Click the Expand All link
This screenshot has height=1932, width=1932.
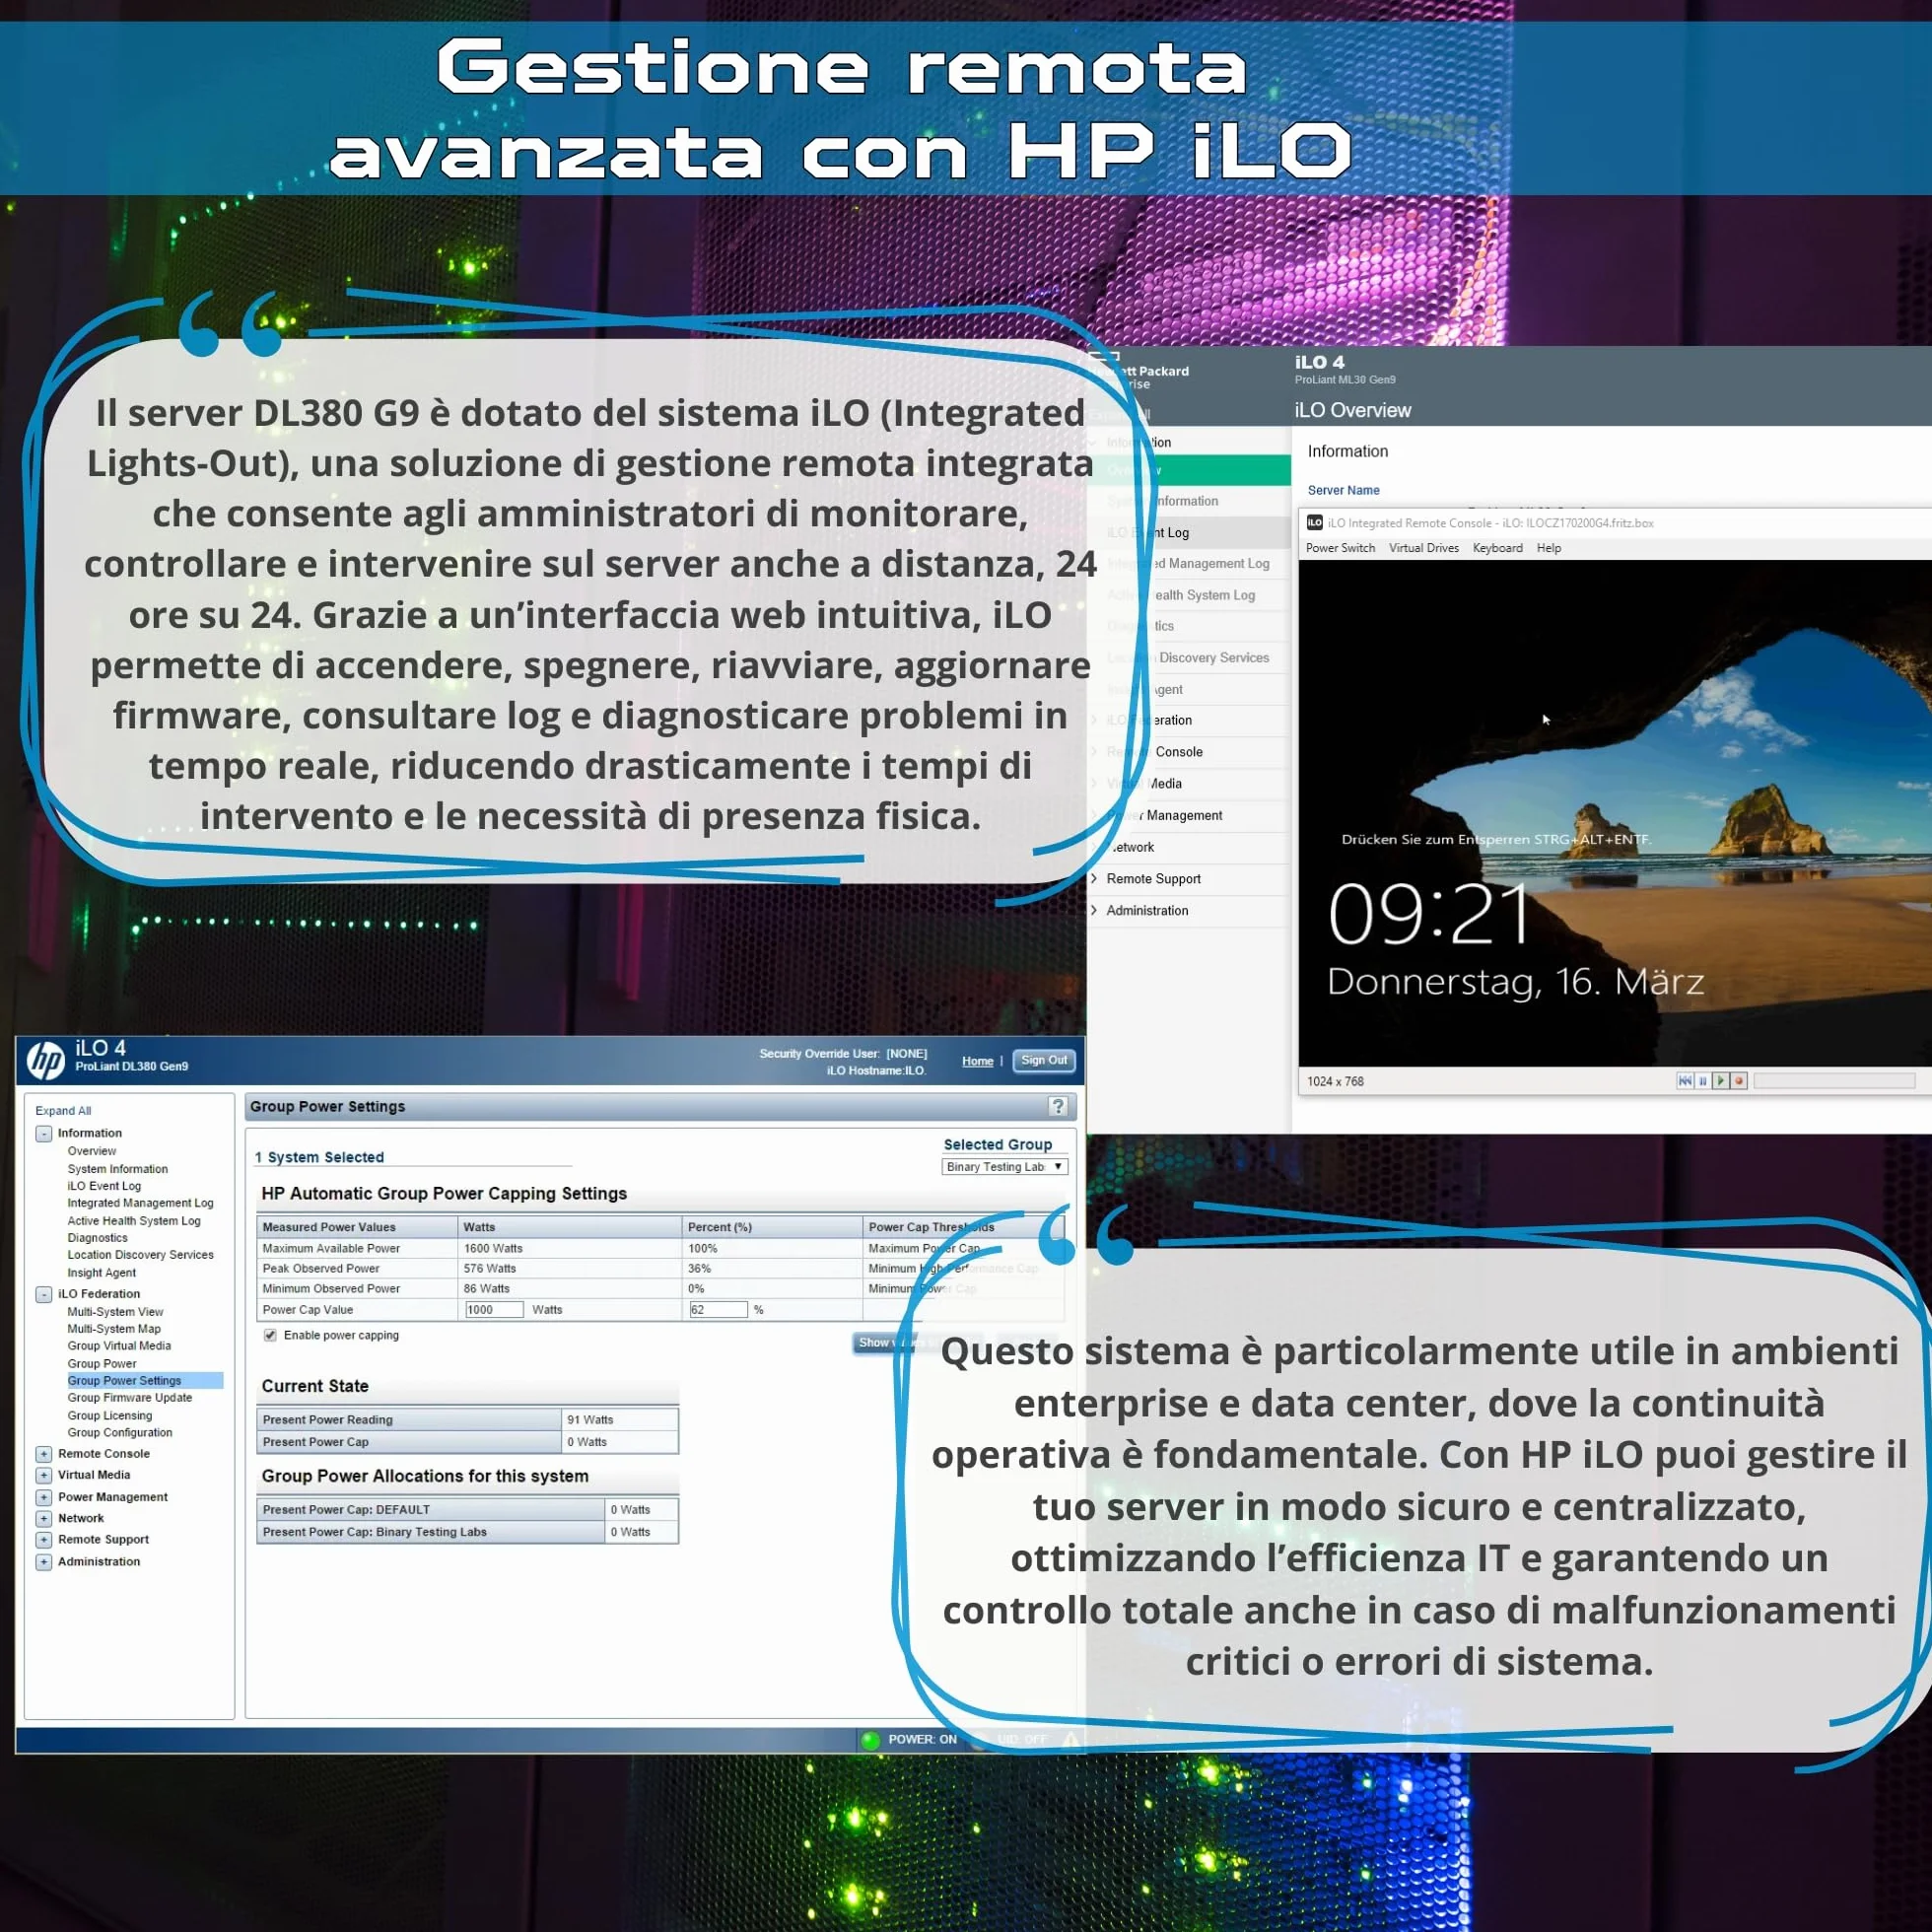pyautogui.click(x=63, y=1110)
